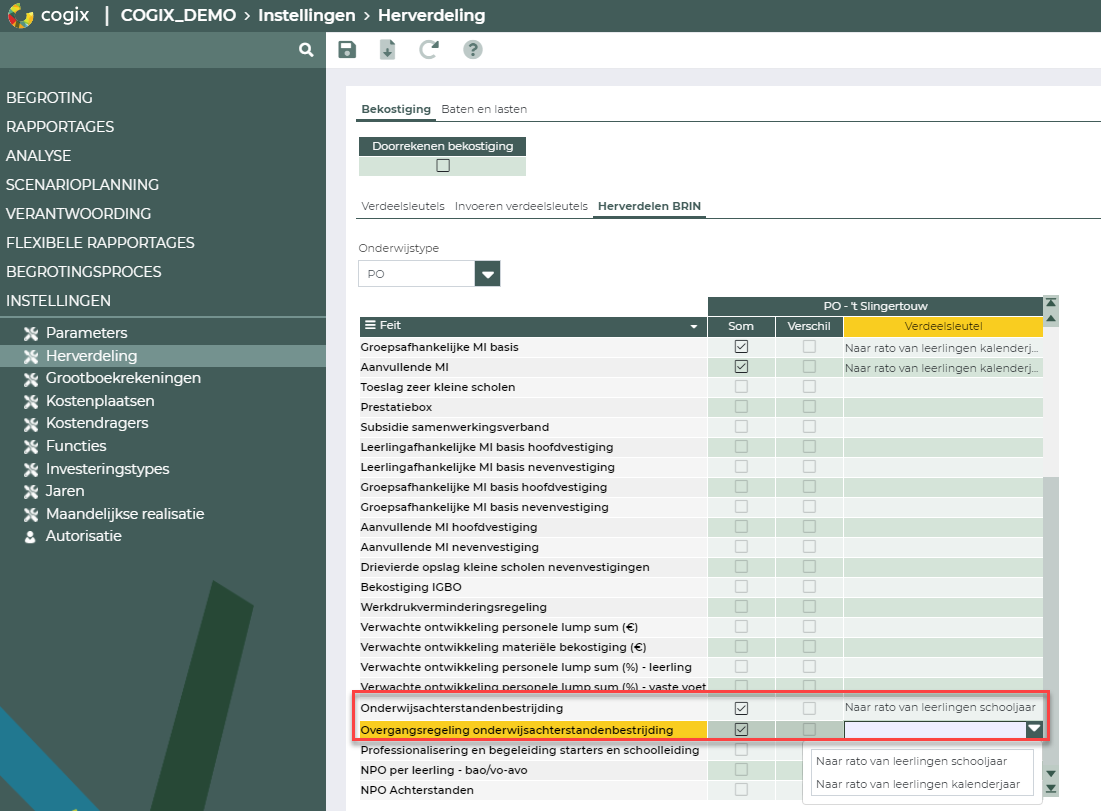This screenshot has width=1101, height=811.
Task: Click the wrench icon beside Herverdeling
Action: (31, 357)
